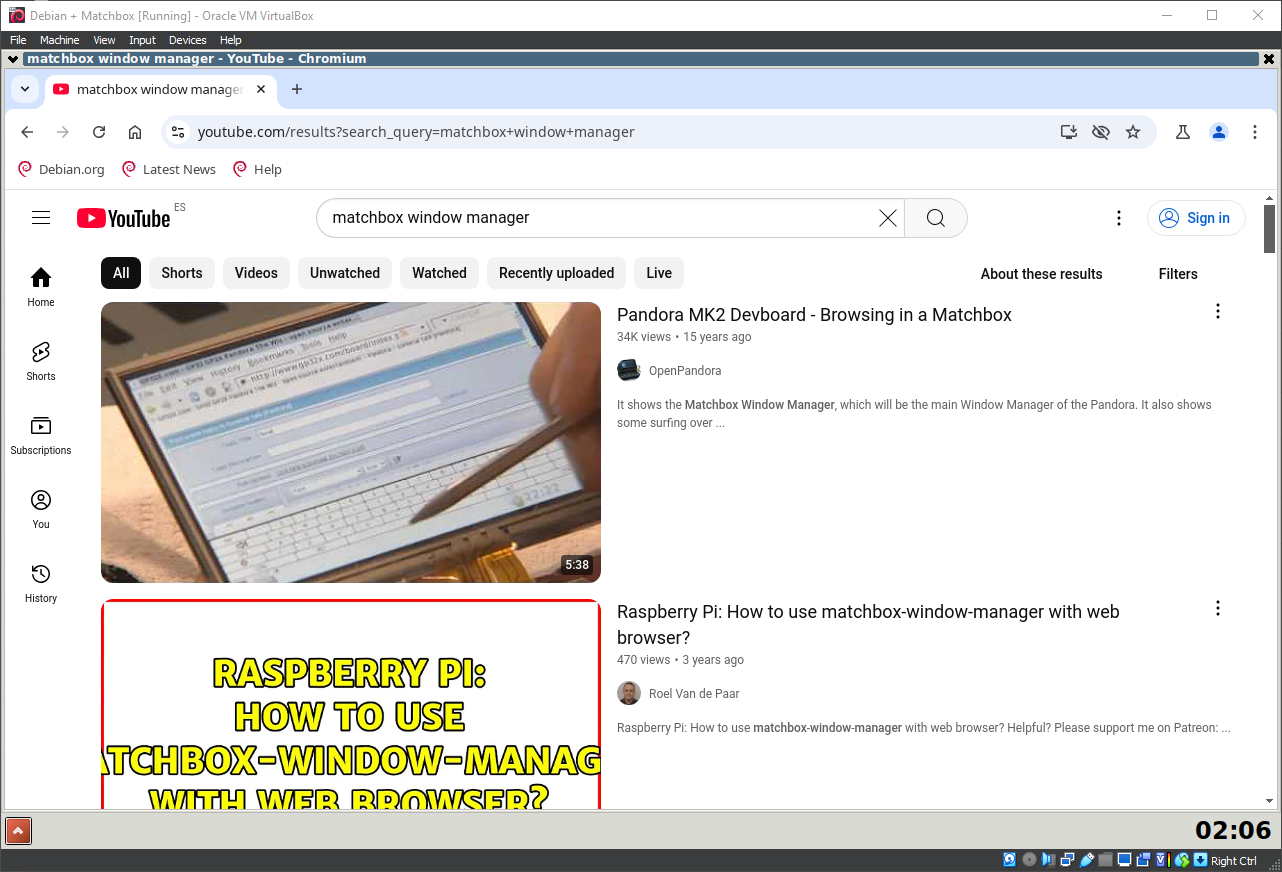Click the Sign in button
1282x872 pixels.
point(1196,217)
